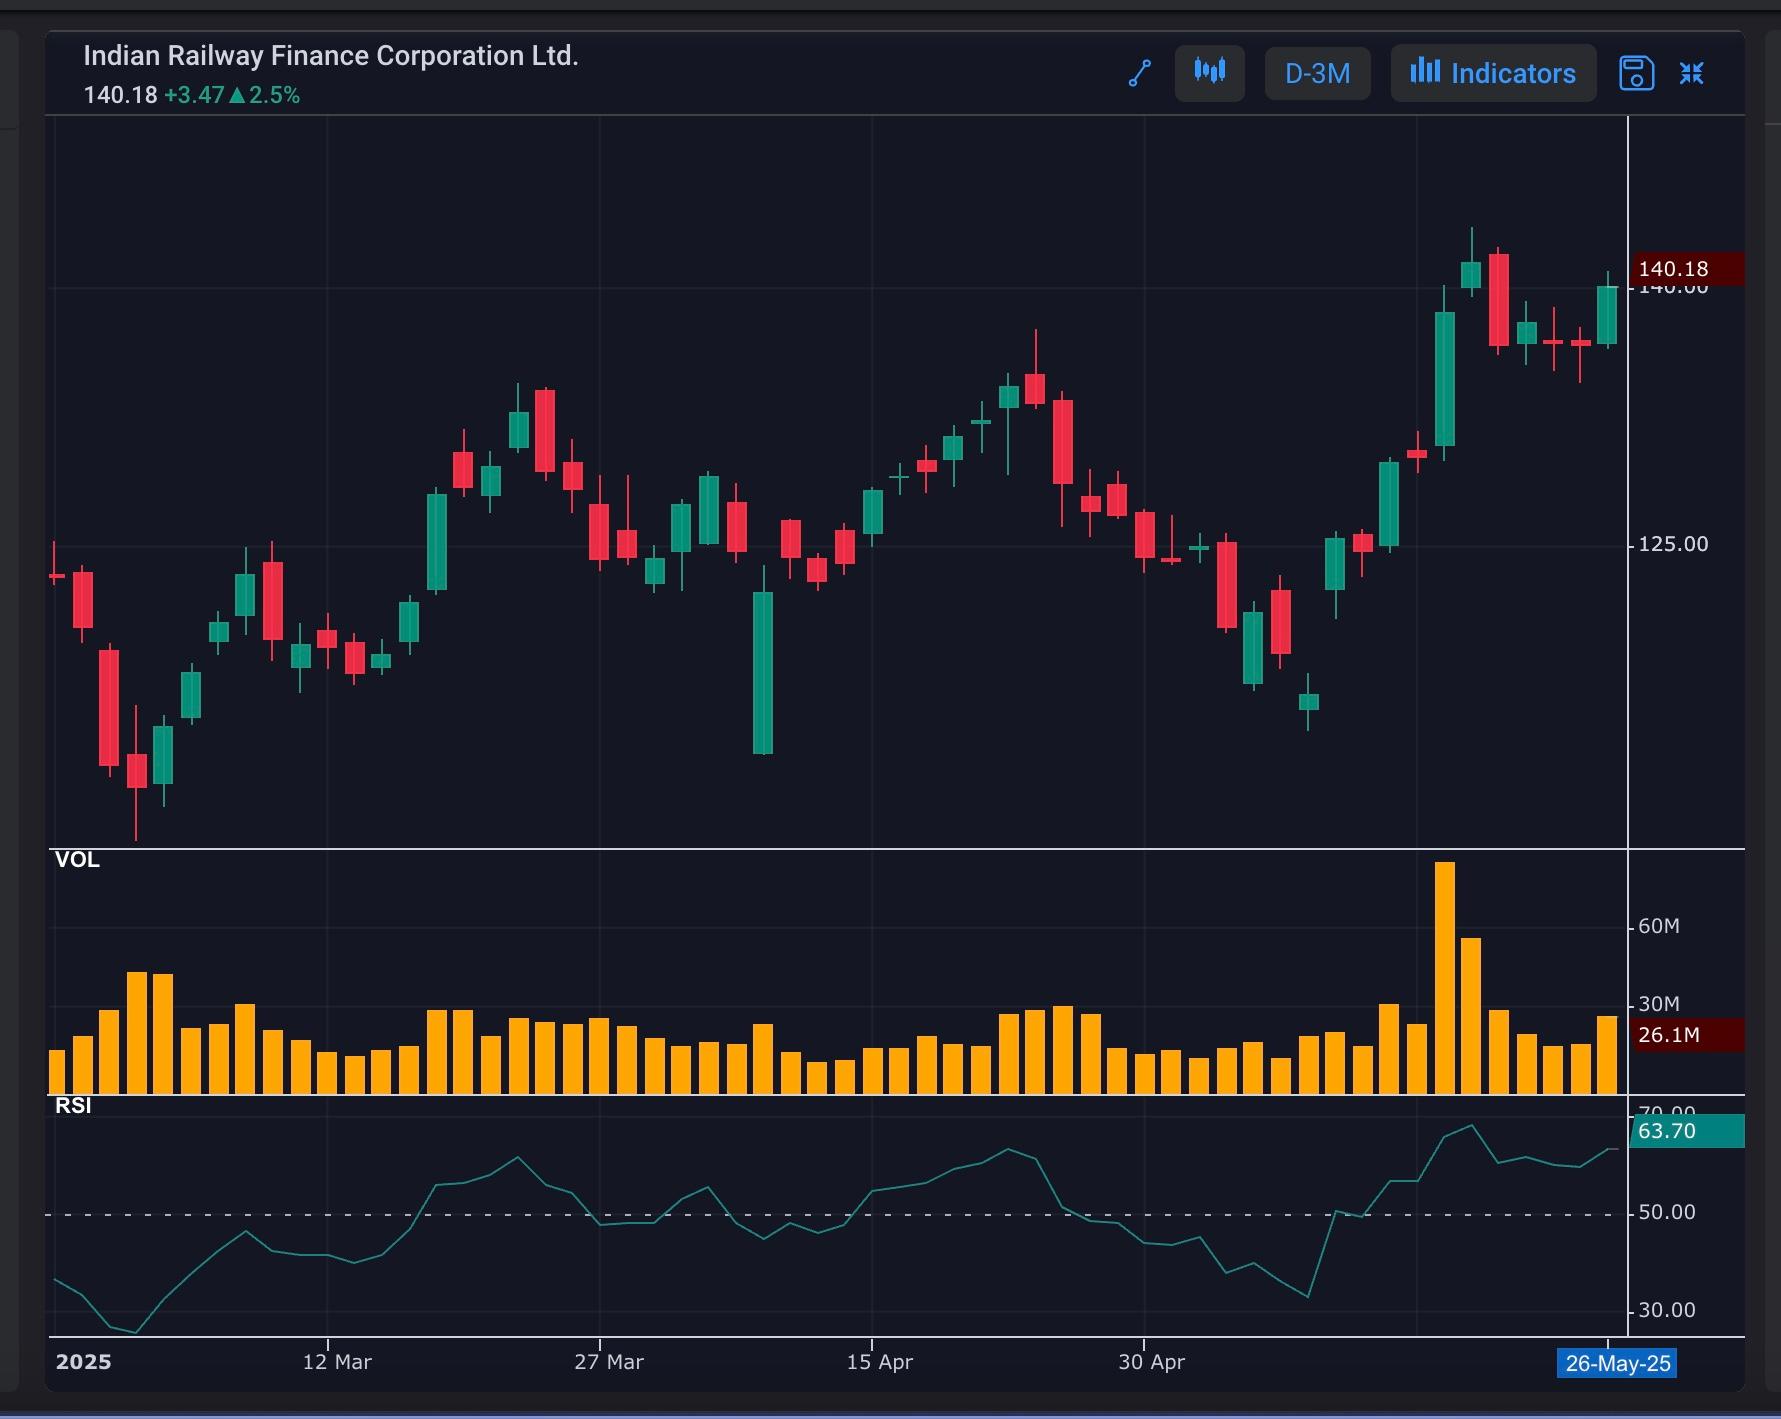The image size is (1781, 1419).
Task: Click the 15 Apr date label
Action: coord(880,1362)
